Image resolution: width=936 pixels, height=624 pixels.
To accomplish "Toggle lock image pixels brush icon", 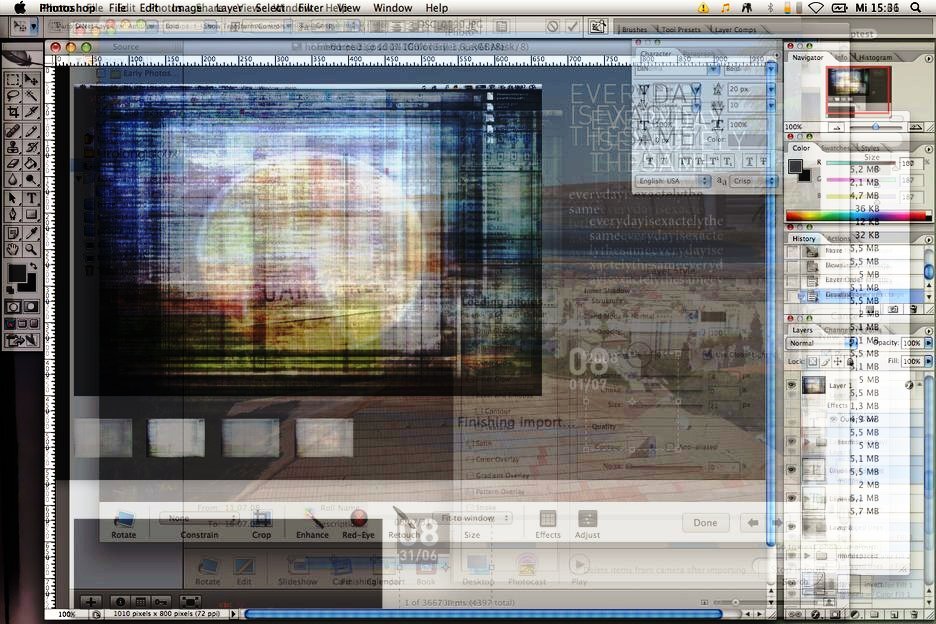I will click(x=825, y=361).
